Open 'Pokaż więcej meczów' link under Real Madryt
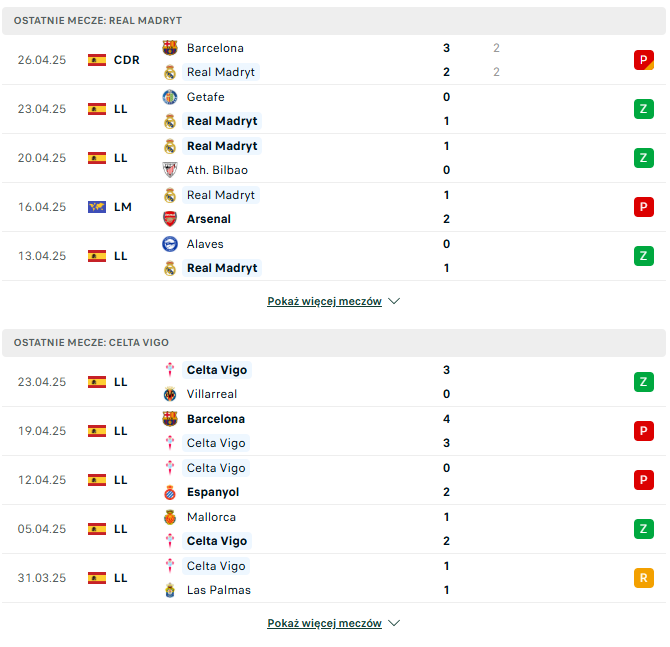Screen dimensions: 670x647 tap(324, 301)
